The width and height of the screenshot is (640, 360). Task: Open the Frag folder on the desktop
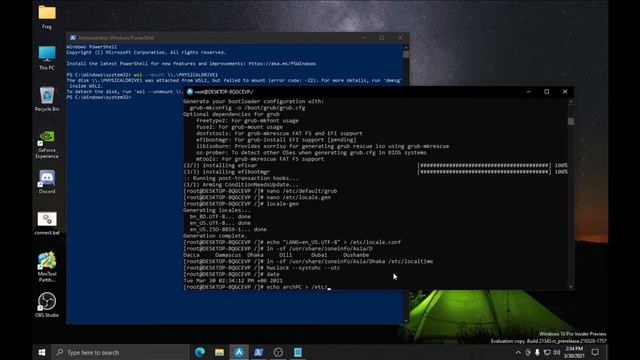(x=47, y=16)
